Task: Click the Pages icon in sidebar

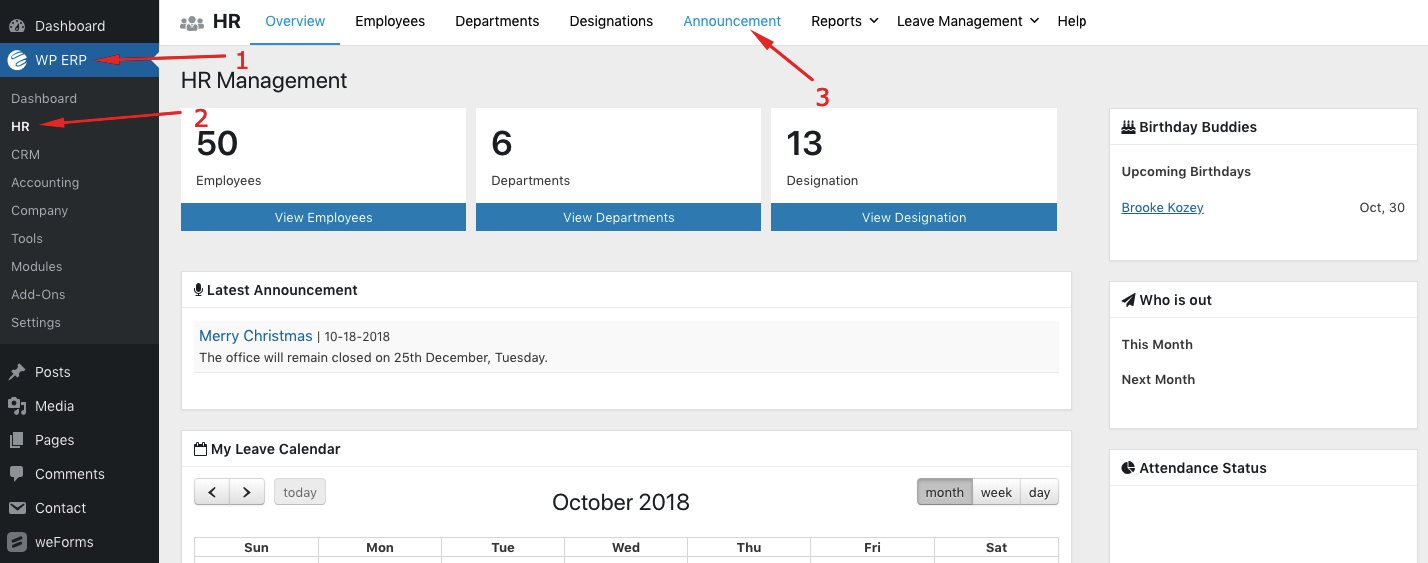Action: point(17,440)
